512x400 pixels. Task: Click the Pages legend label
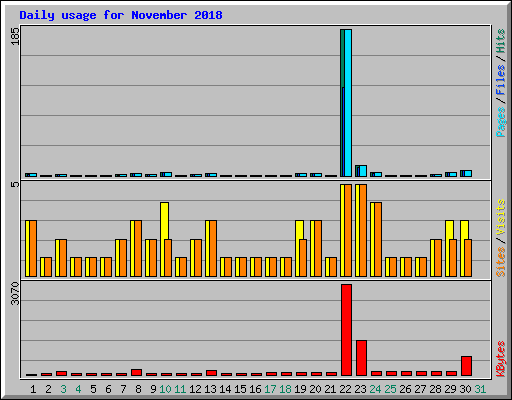pos(501,122)
